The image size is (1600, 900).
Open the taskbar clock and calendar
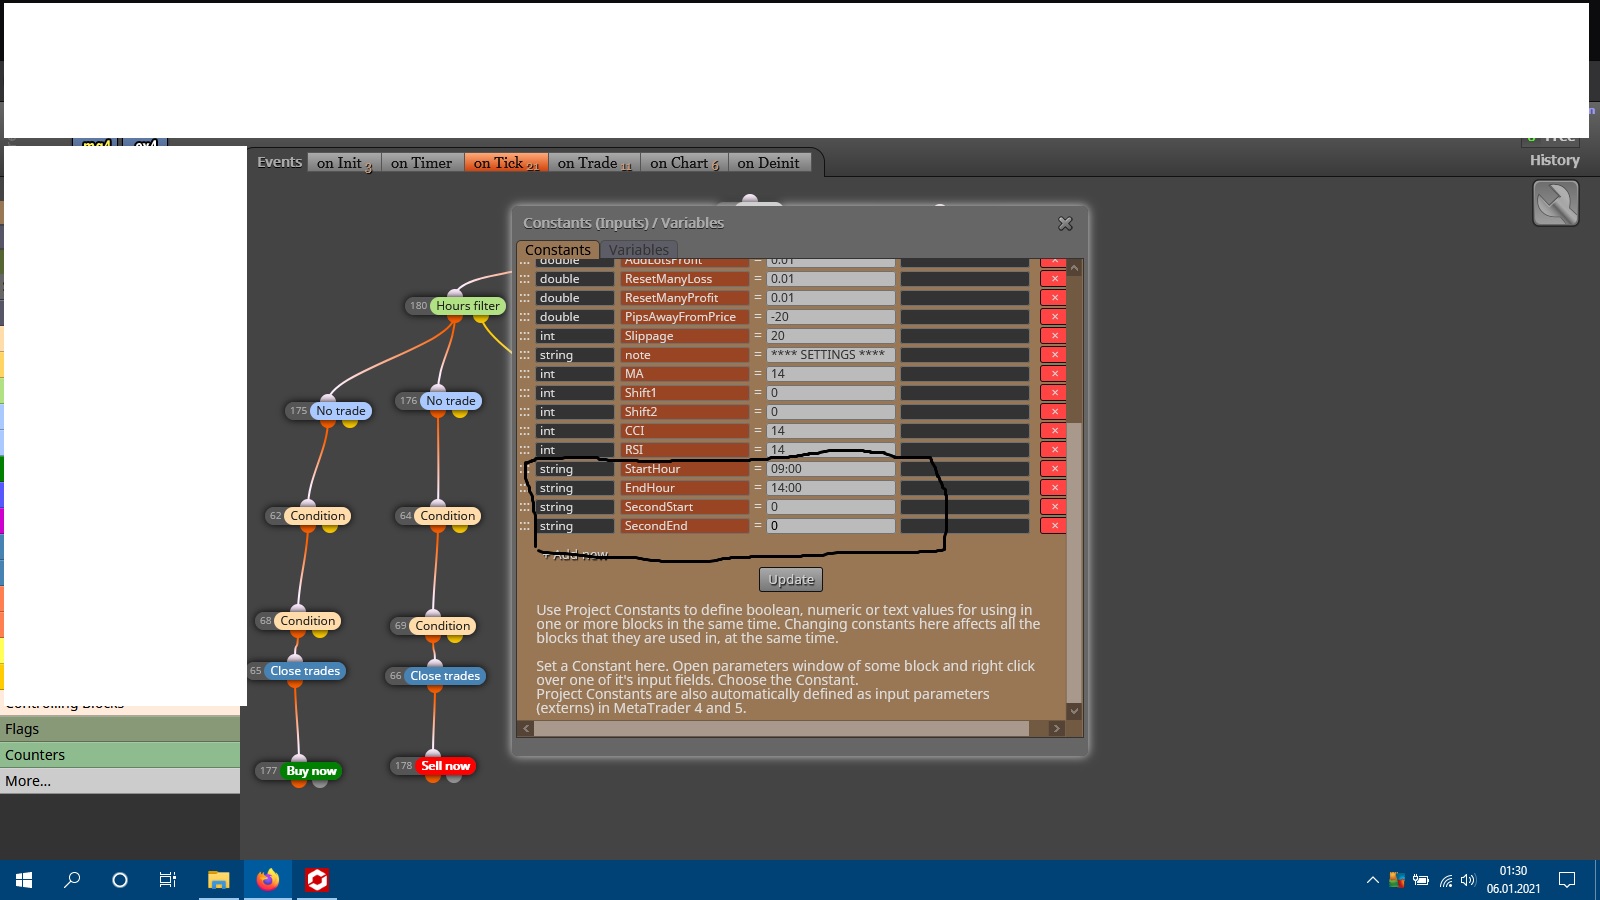click(1513, 880)
